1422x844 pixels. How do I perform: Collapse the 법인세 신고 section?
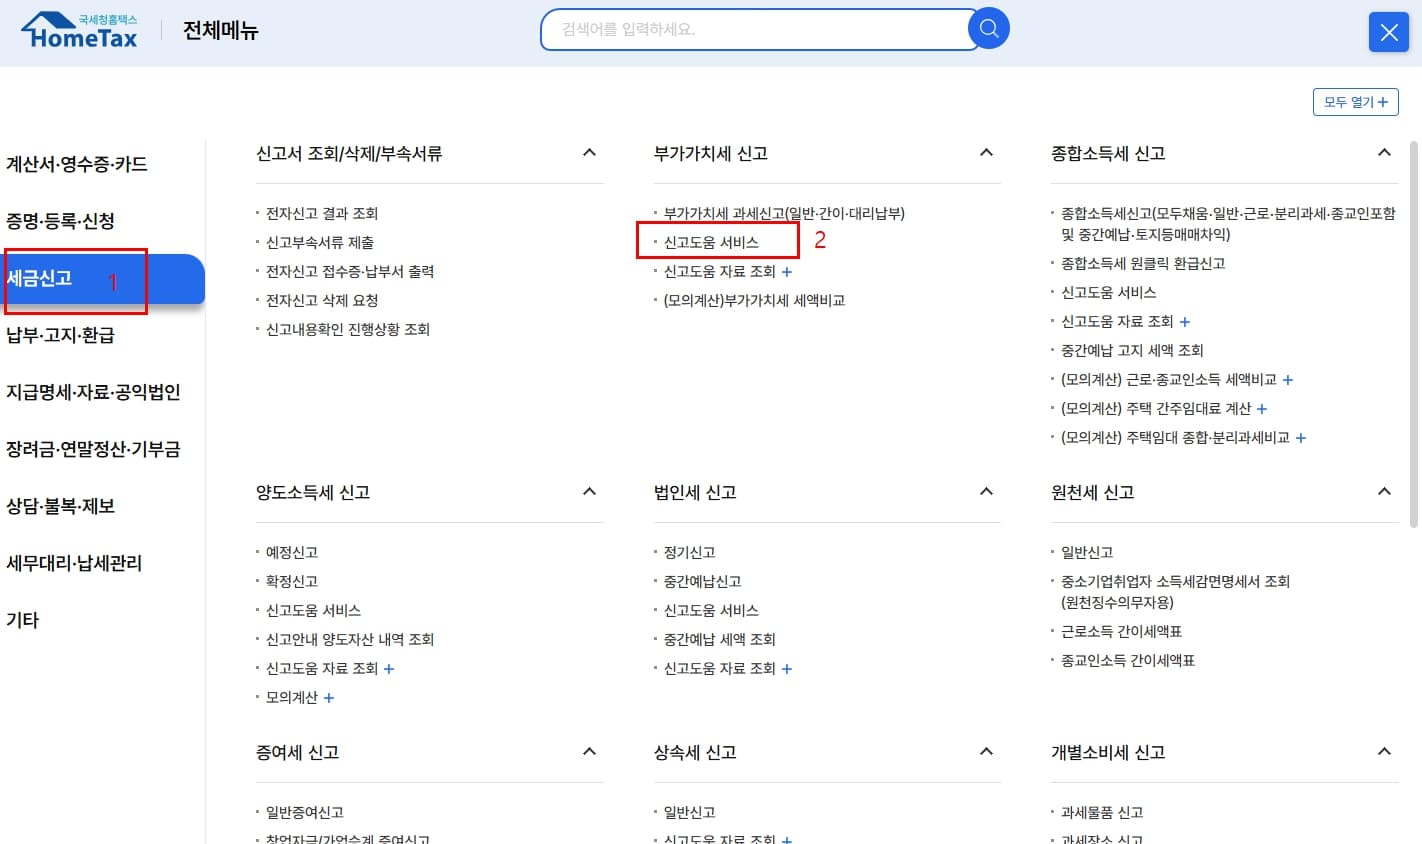[x=986, y=491]
